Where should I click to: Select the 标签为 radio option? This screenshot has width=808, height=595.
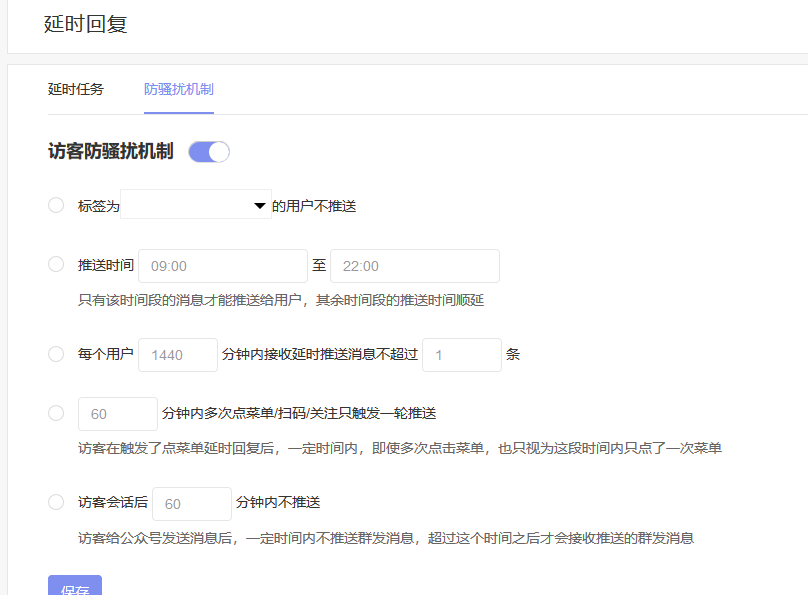click(x=56, y=205)
